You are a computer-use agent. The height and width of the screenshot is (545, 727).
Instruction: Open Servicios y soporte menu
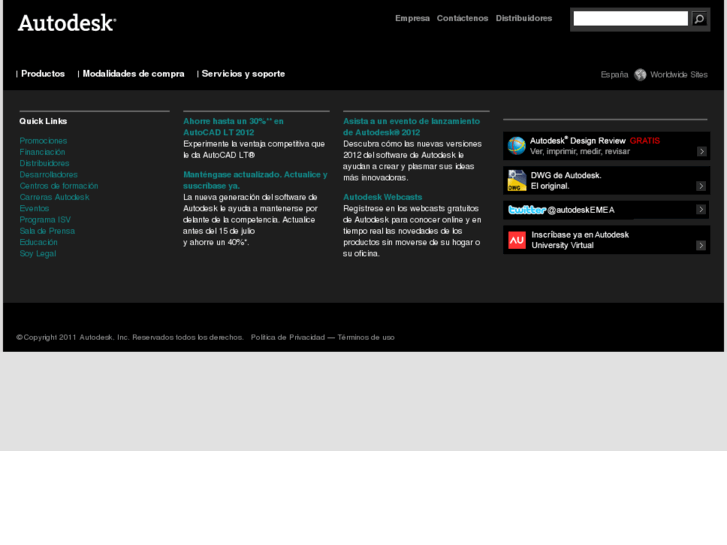[x=243, y=74]
